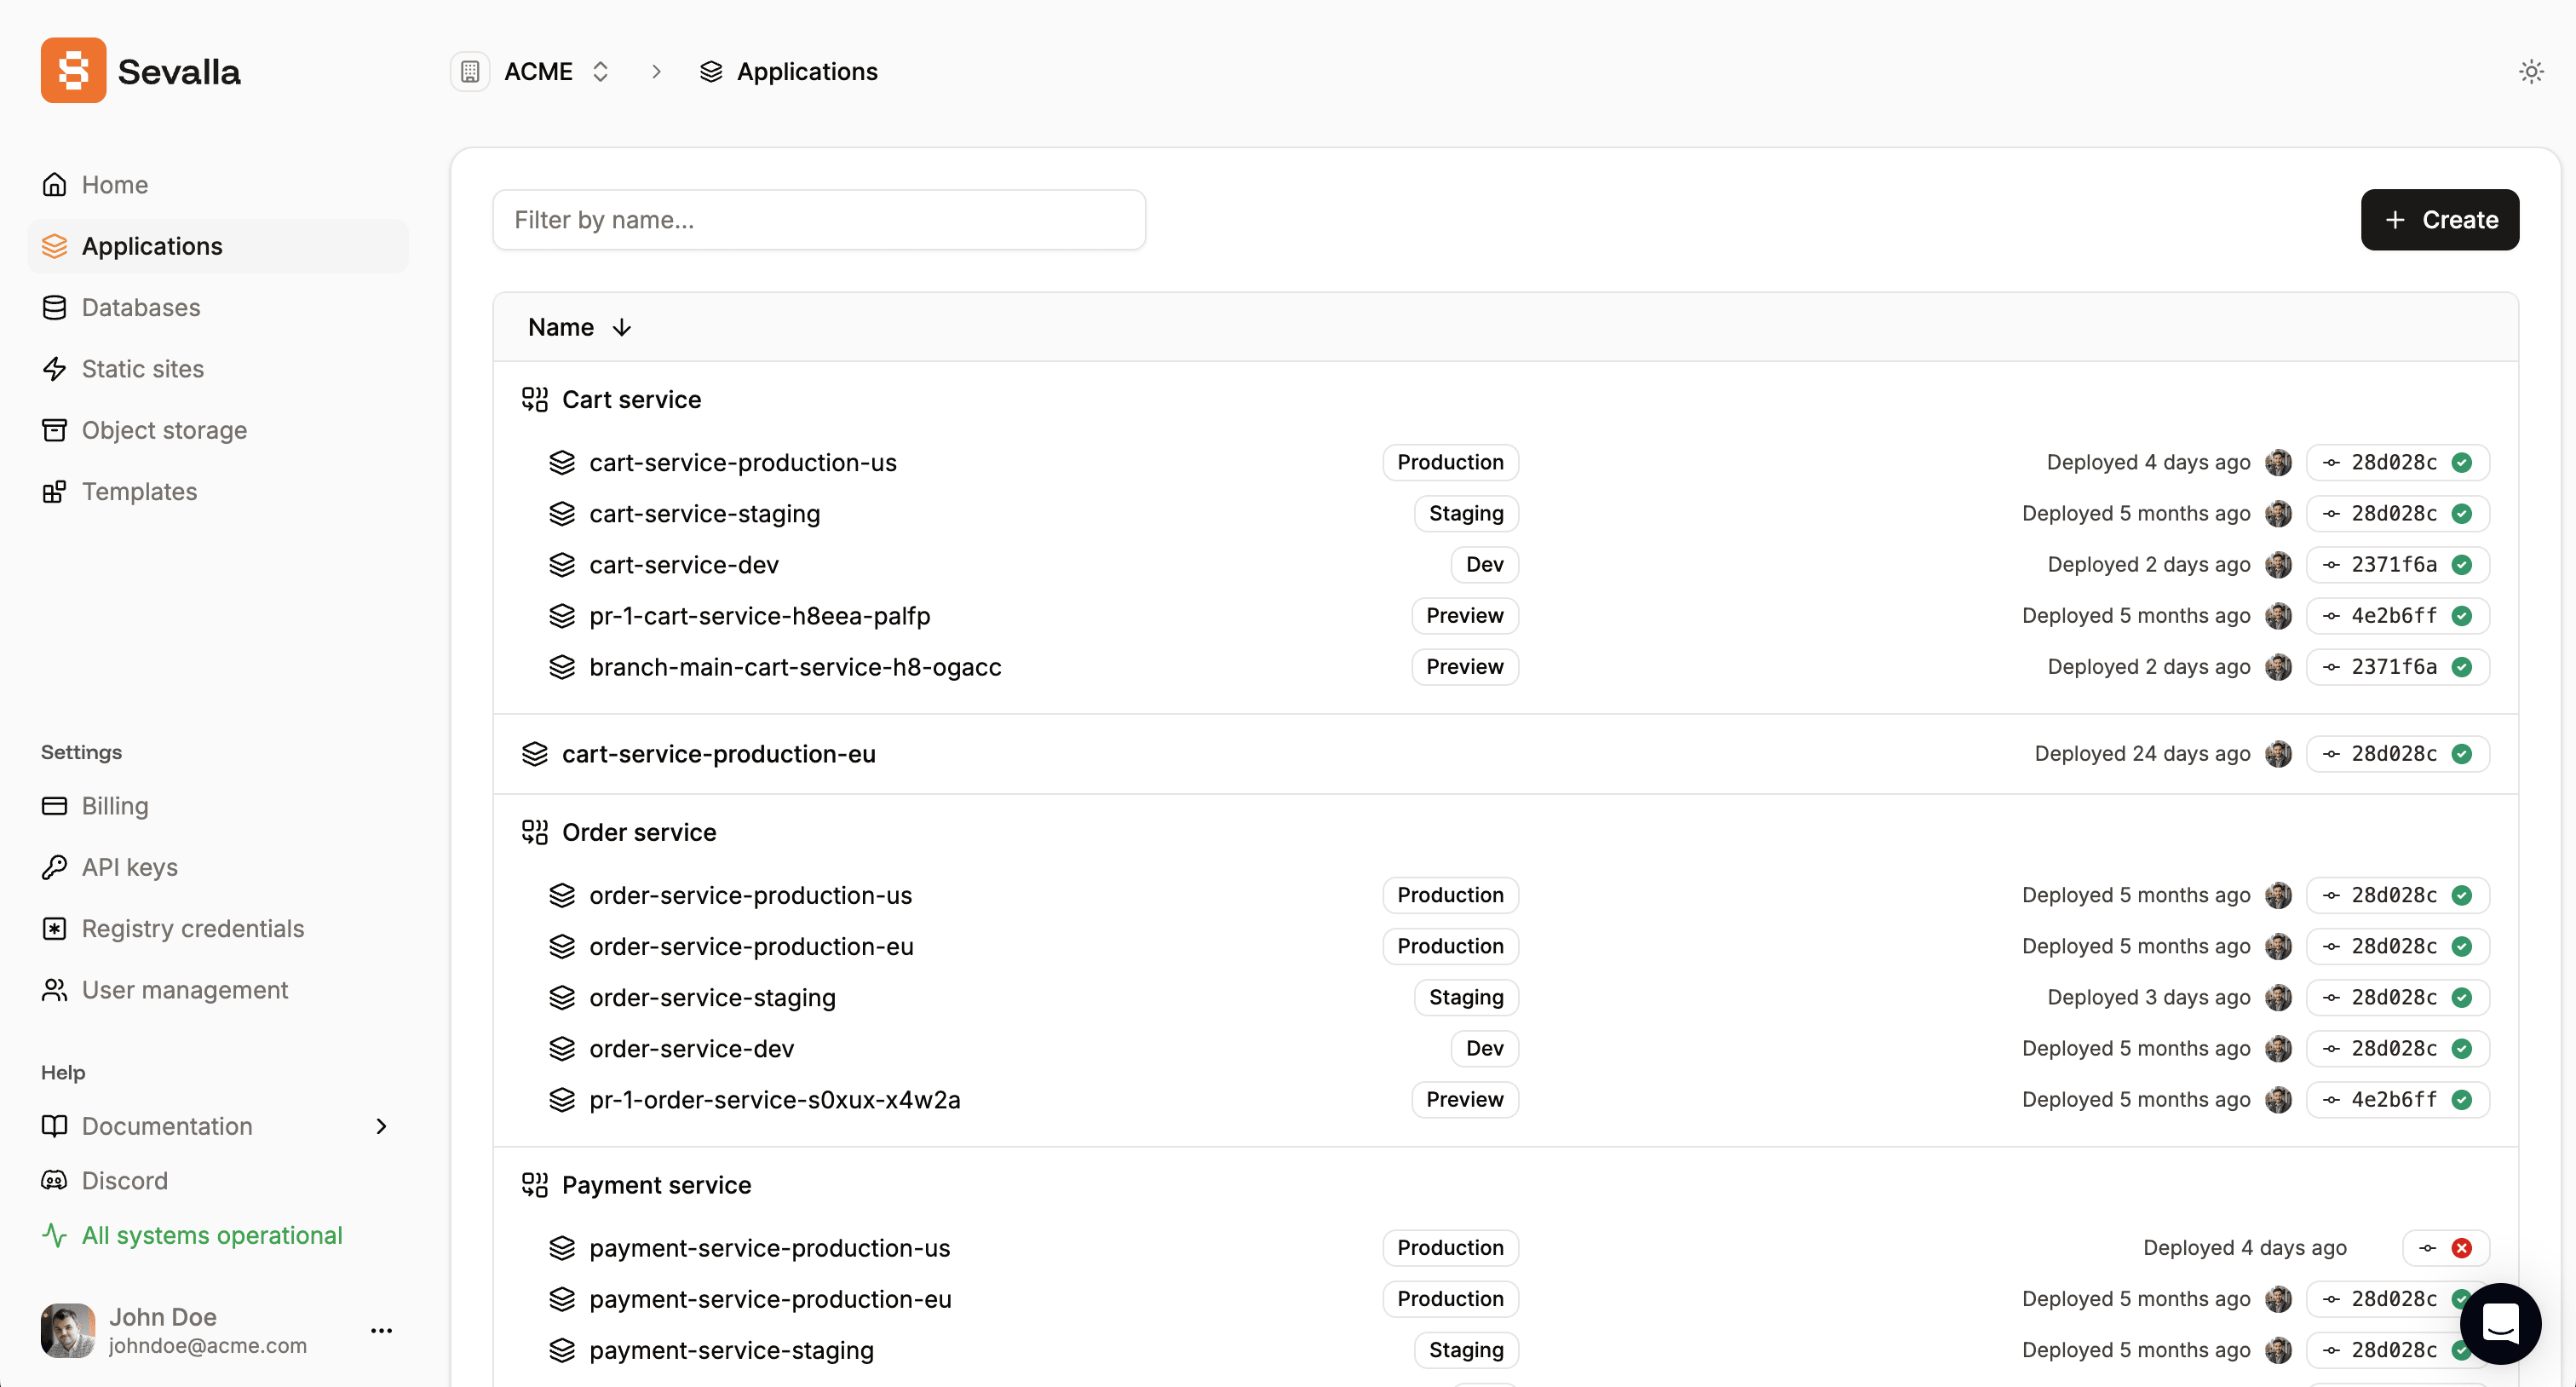Open Databases from the sidebar icon
The image size is (2576, 1387).
point(55,307)
